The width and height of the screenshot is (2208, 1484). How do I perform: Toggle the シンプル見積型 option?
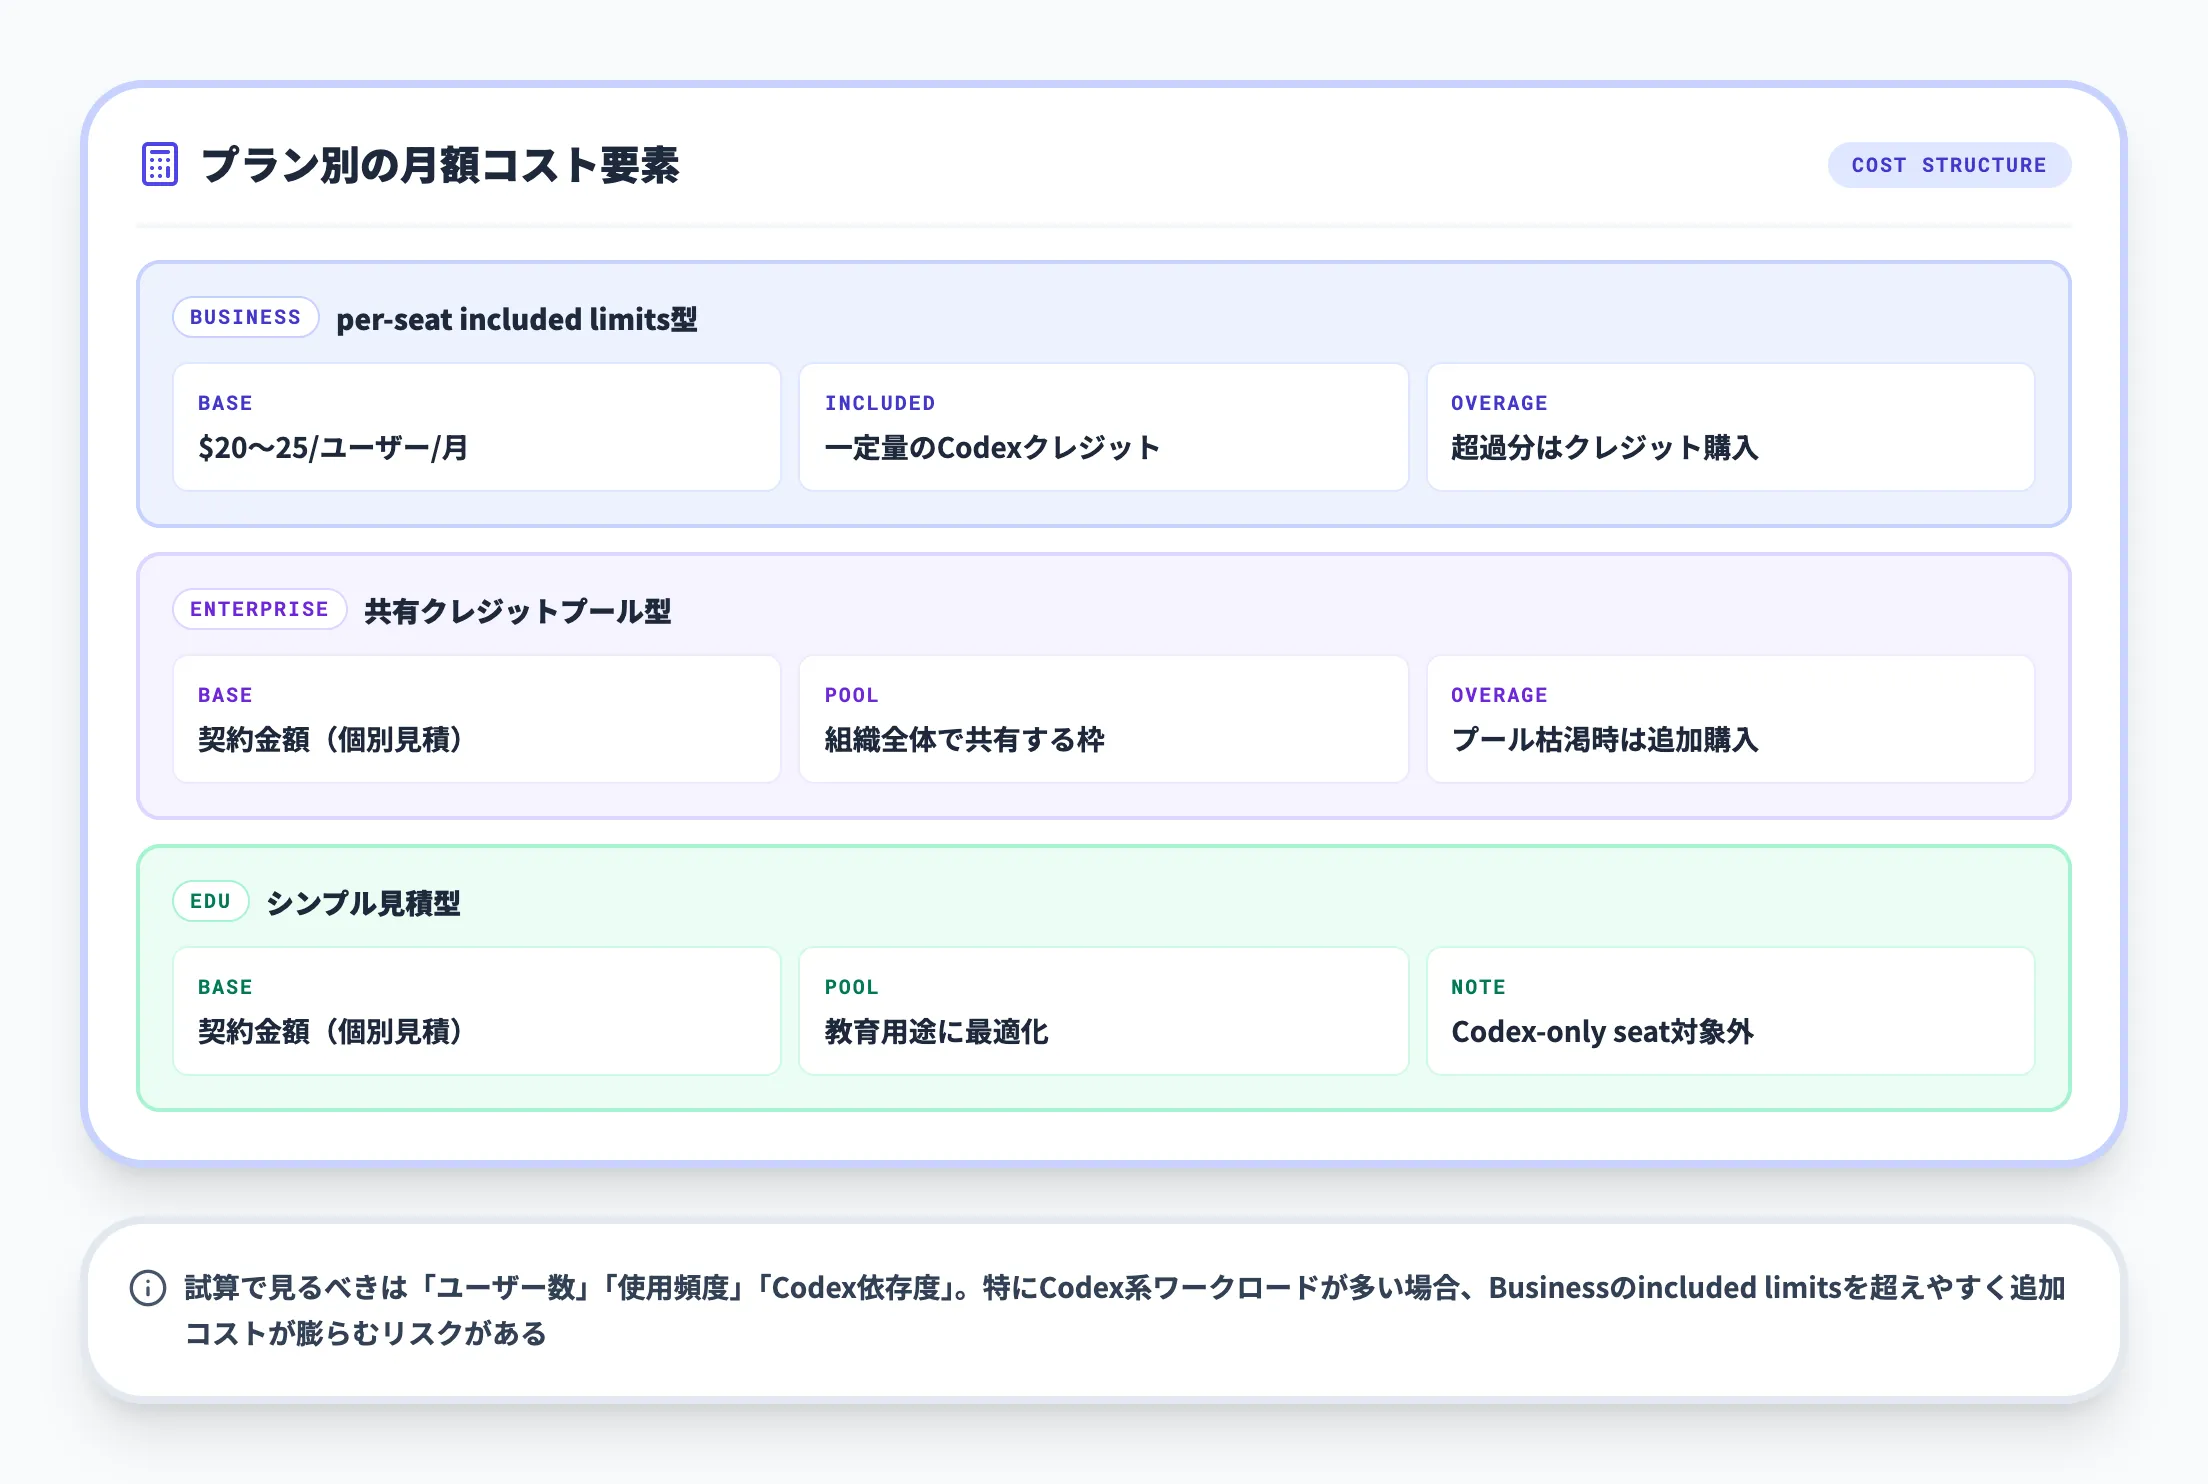(363, 903)
